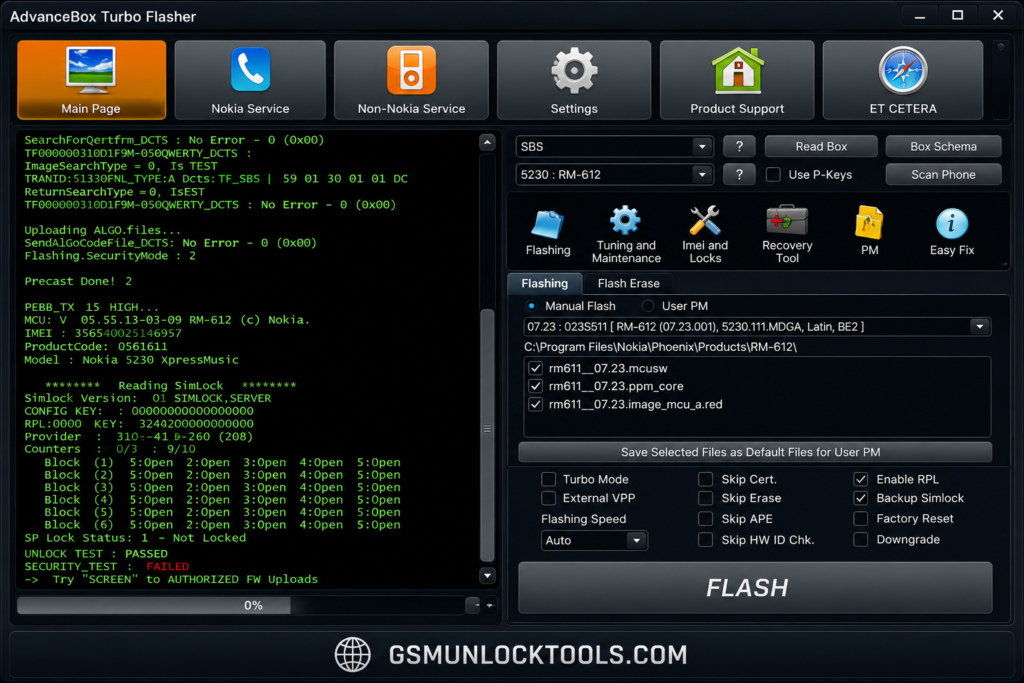Click Save Selected Files as Default button
1024x683 pixels.
(755, 452)
